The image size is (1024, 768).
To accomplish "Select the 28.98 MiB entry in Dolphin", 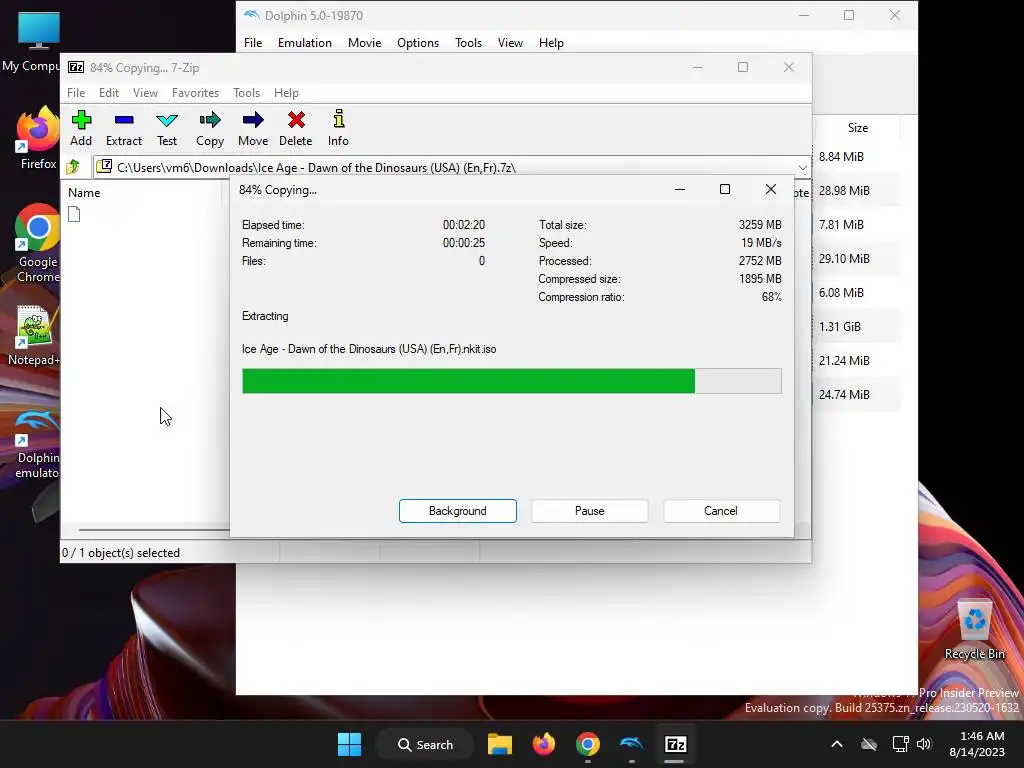I will pos(844,191).
